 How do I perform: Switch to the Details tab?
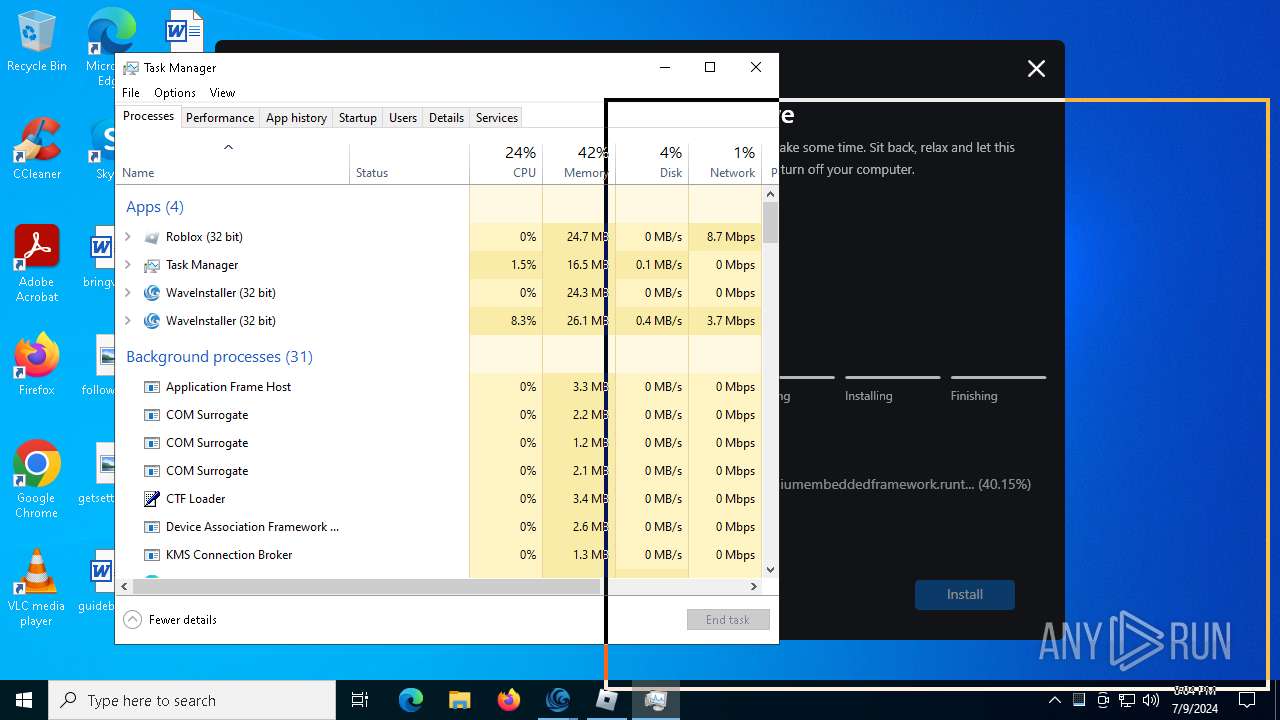pyautogui.click(x=446, y=118)
